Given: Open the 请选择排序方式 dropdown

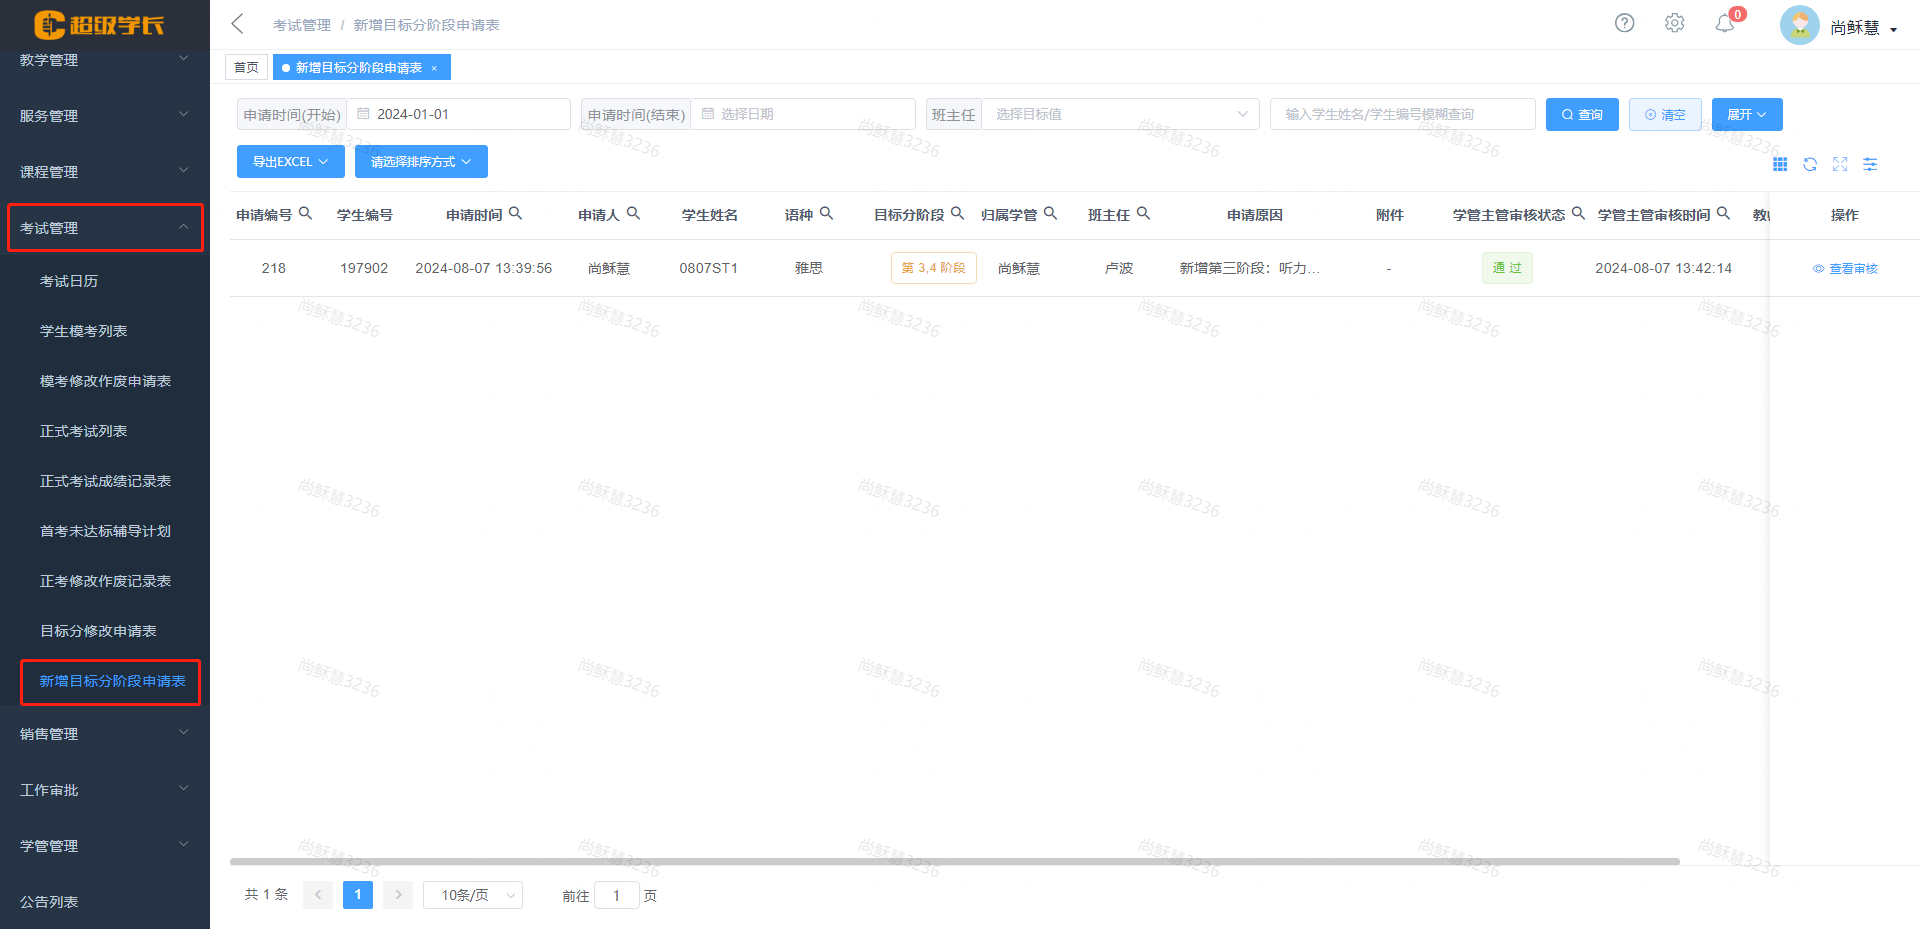Looking at the screenshot, I should tap(420, 161).
